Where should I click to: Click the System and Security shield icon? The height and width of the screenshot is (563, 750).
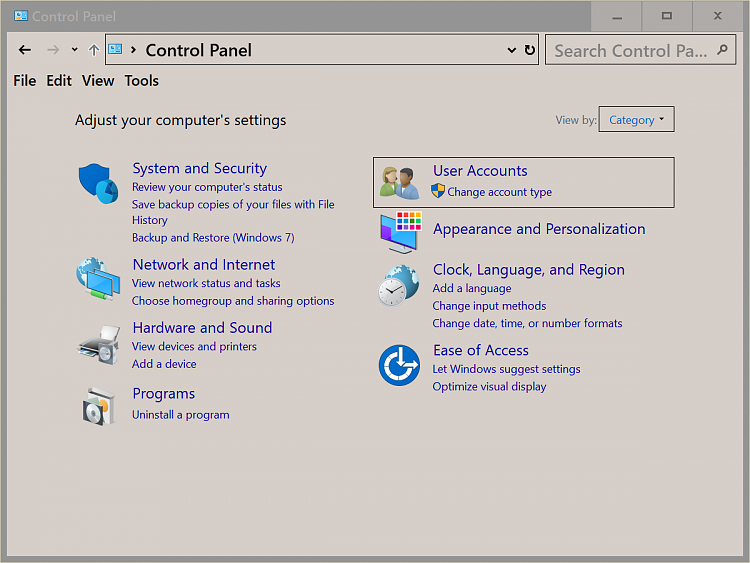click(99, 184)
